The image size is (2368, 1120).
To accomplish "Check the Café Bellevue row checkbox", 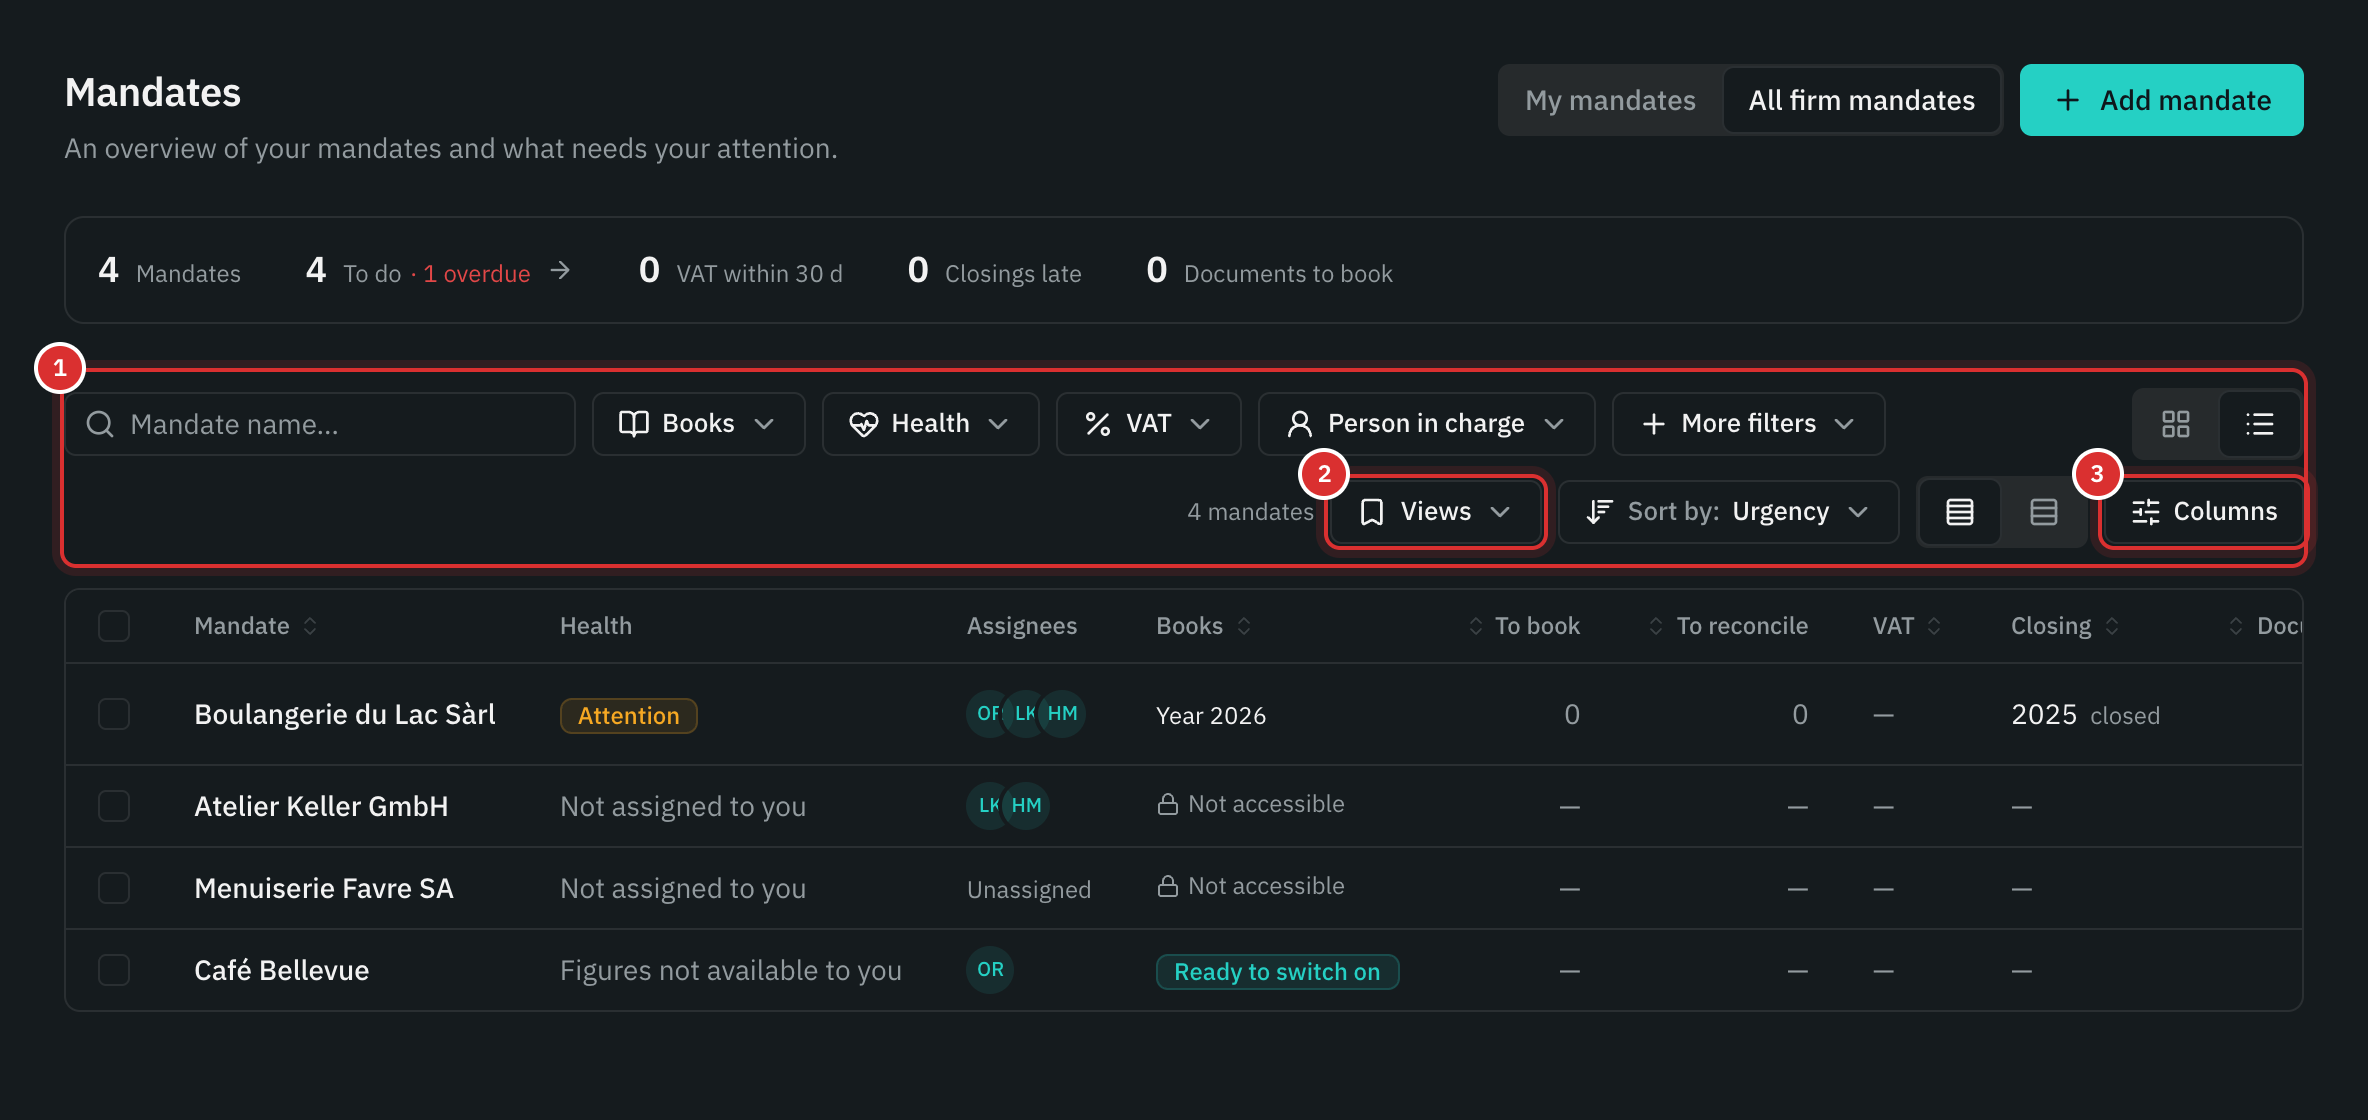I will coord(114,970).
